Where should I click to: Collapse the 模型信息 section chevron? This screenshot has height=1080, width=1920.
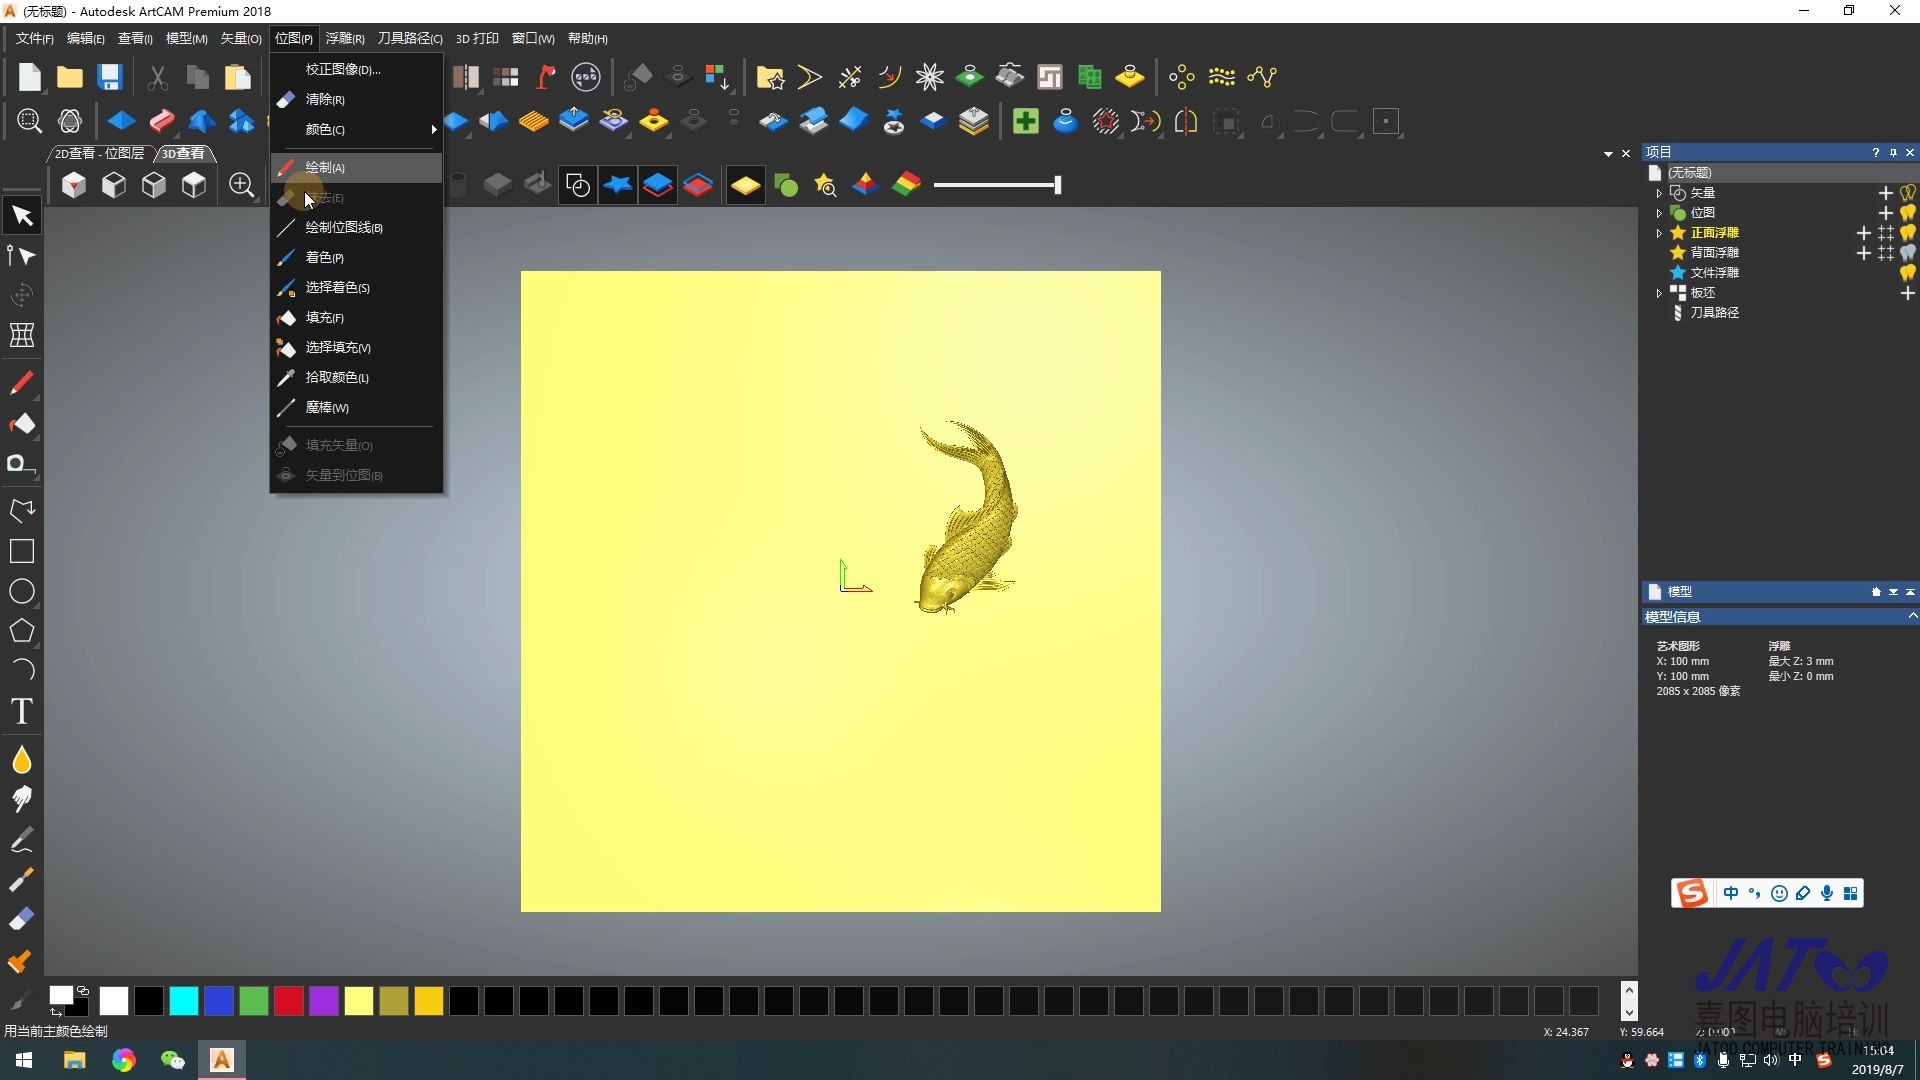pos(1912,616)
